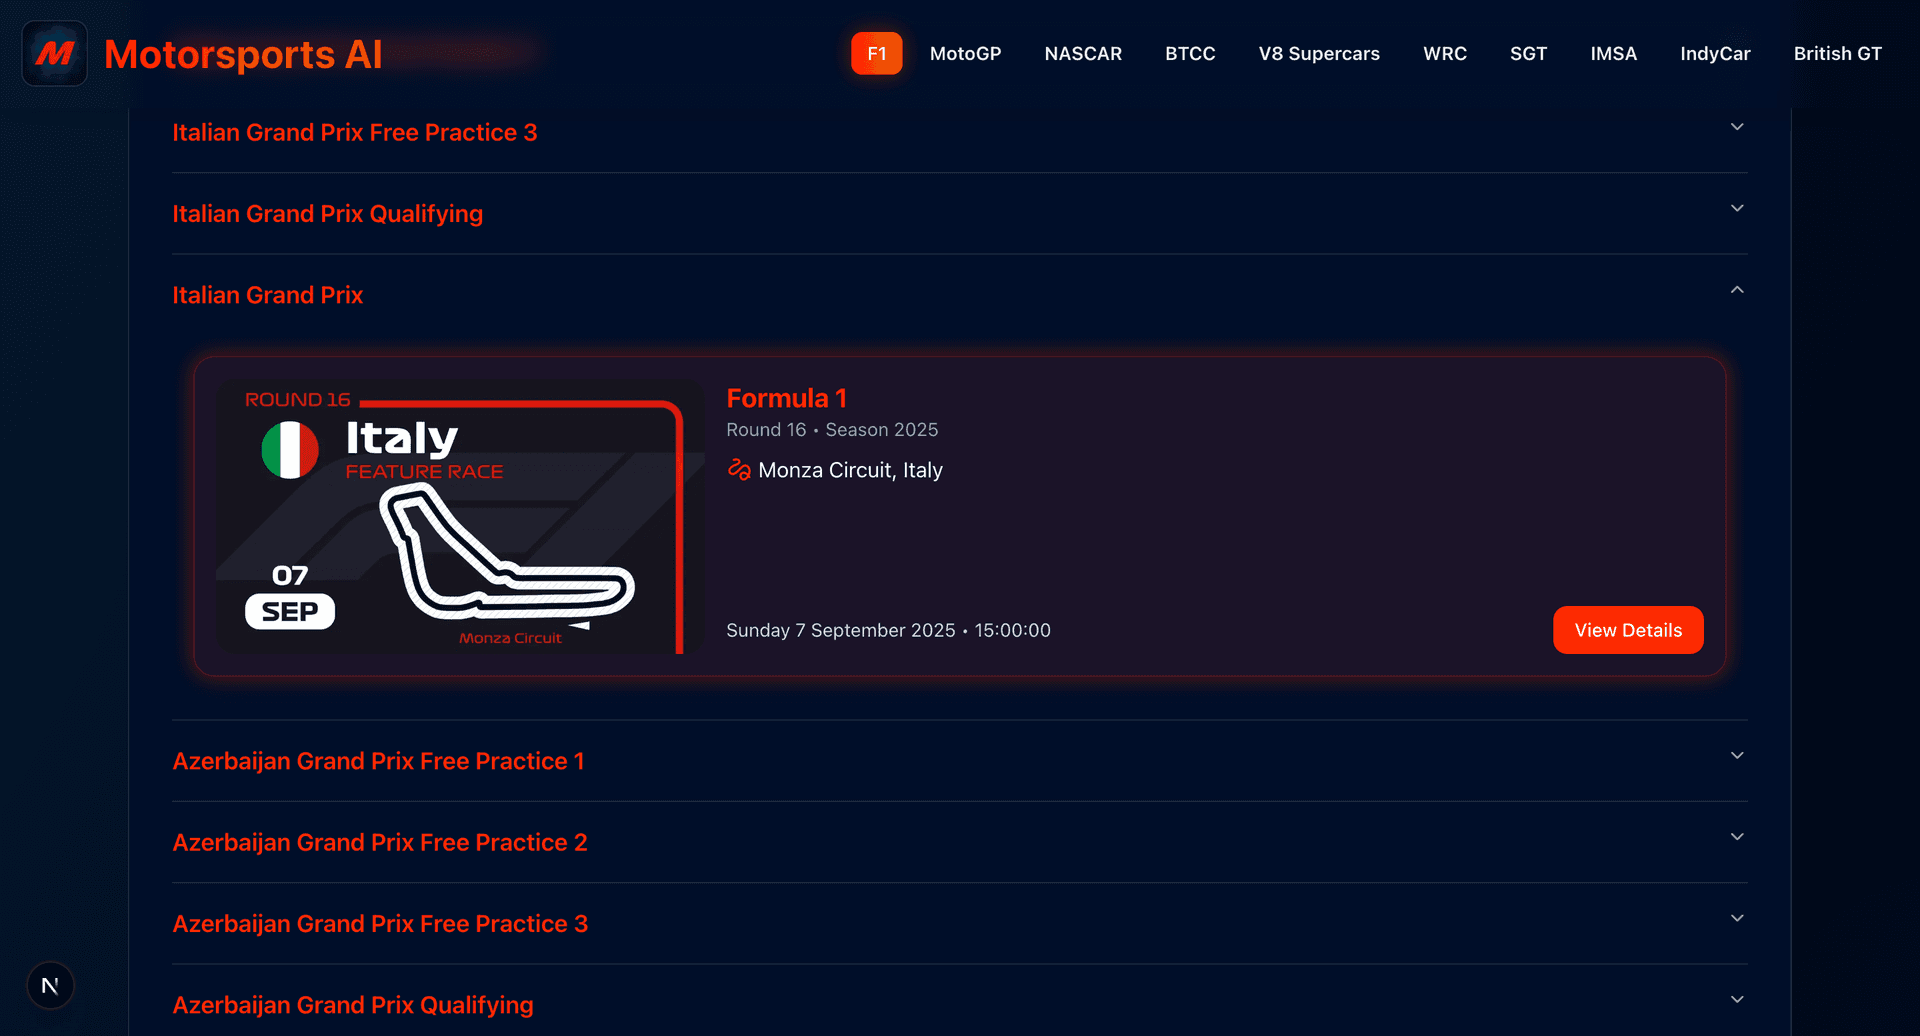Open Azerbaijan Grand Prix Qualifying heading
Screen dimensions: 1920x1036
[353, 1005]
